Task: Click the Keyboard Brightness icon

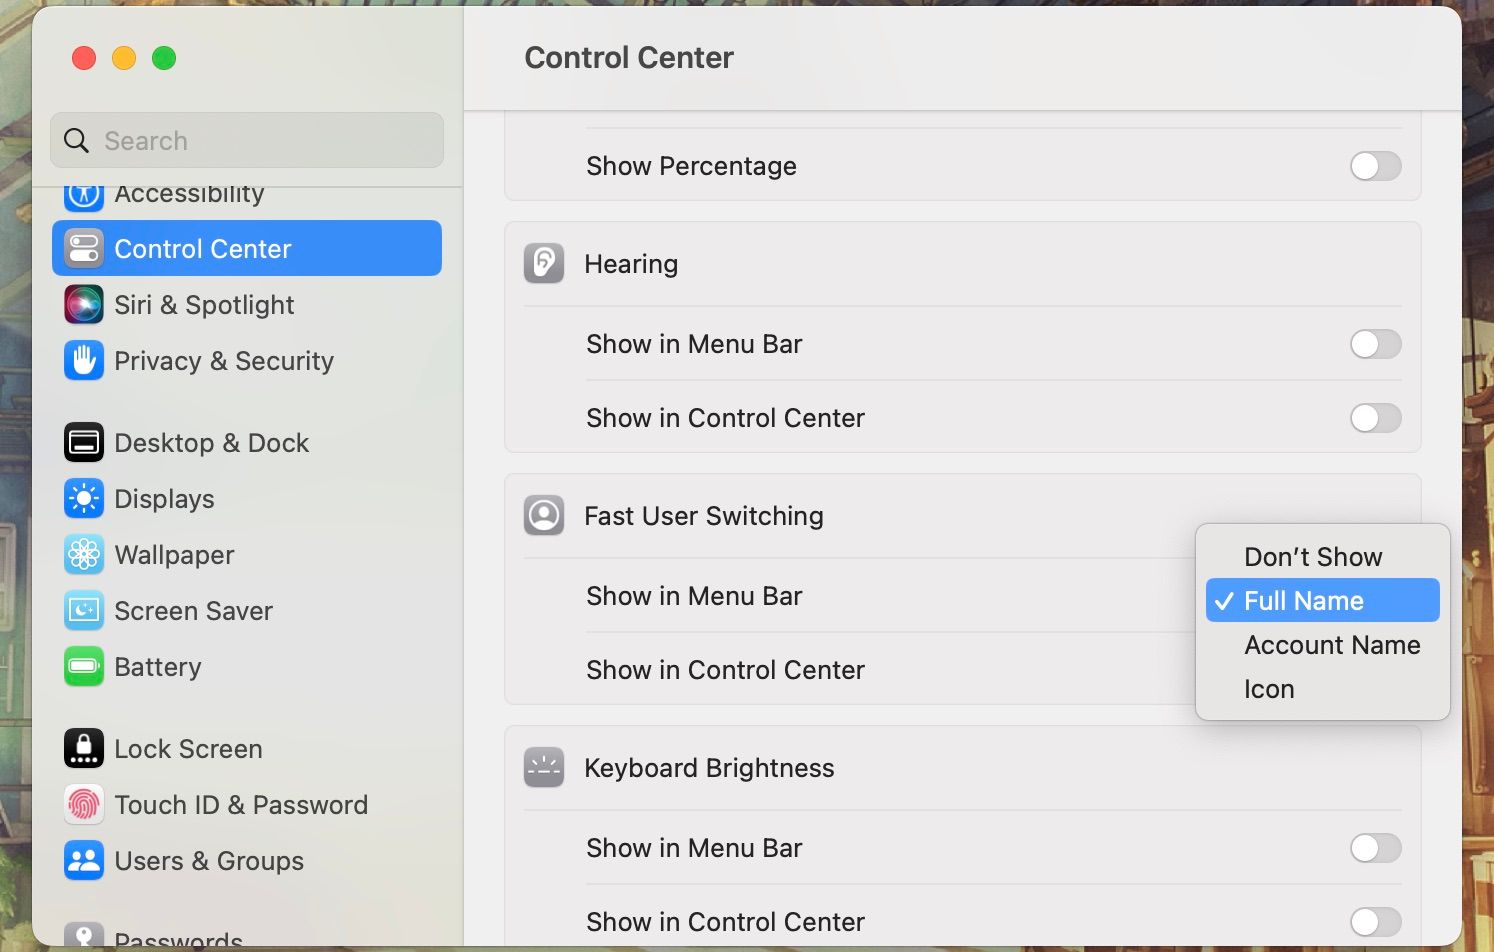Action: [x=544, y=767]
